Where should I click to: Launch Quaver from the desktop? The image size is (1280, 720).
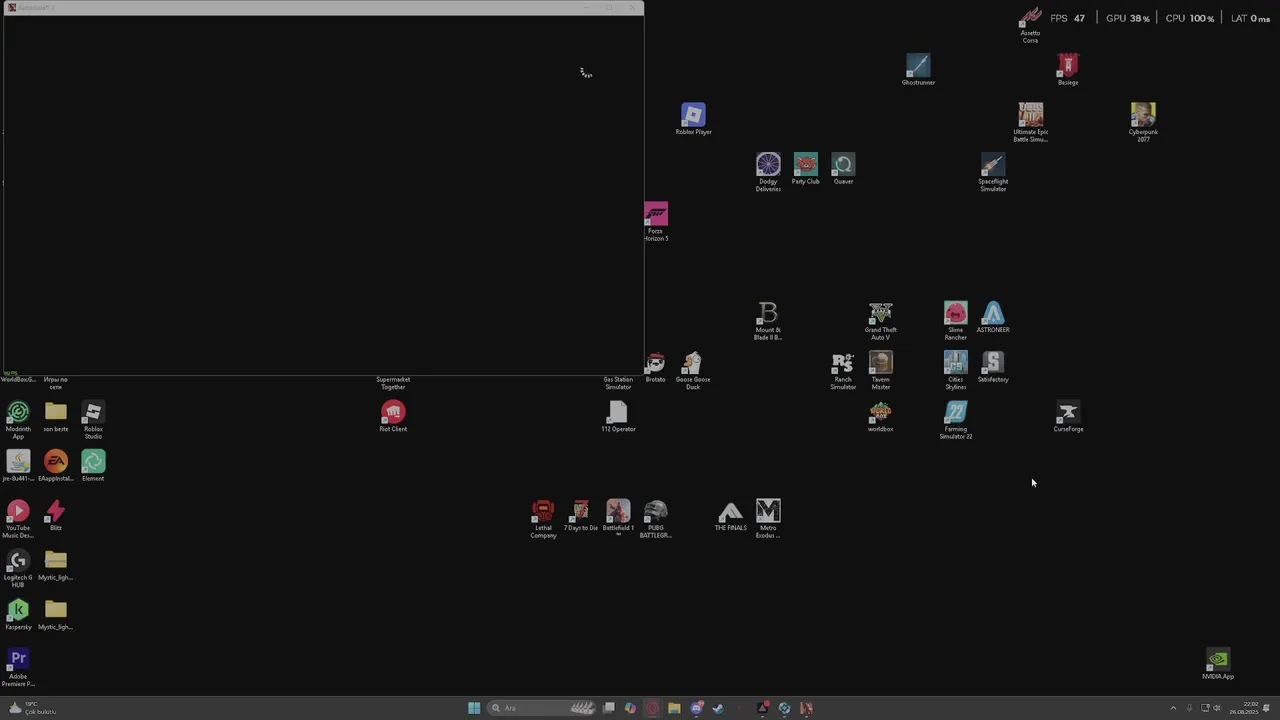tap(843, 168)
